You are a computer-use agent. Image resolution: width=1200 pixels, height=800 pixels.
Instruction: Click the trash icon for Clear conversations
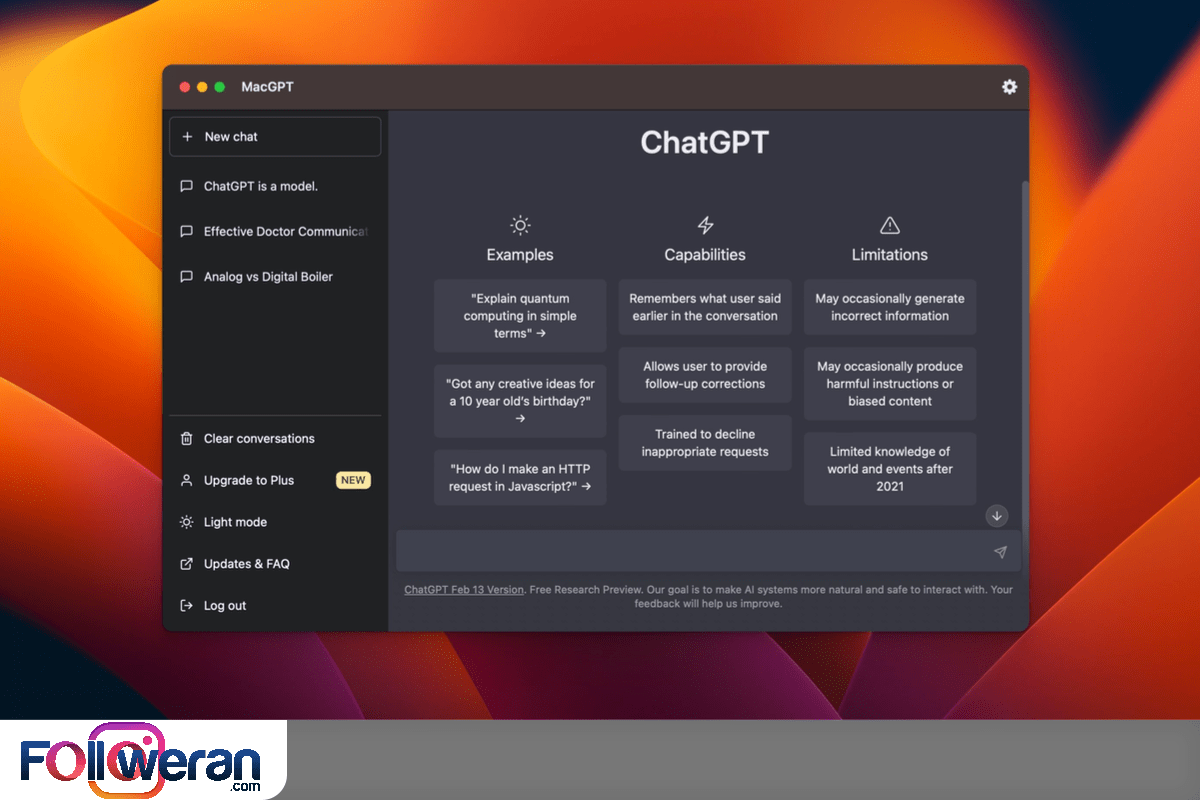click(186, 439)
